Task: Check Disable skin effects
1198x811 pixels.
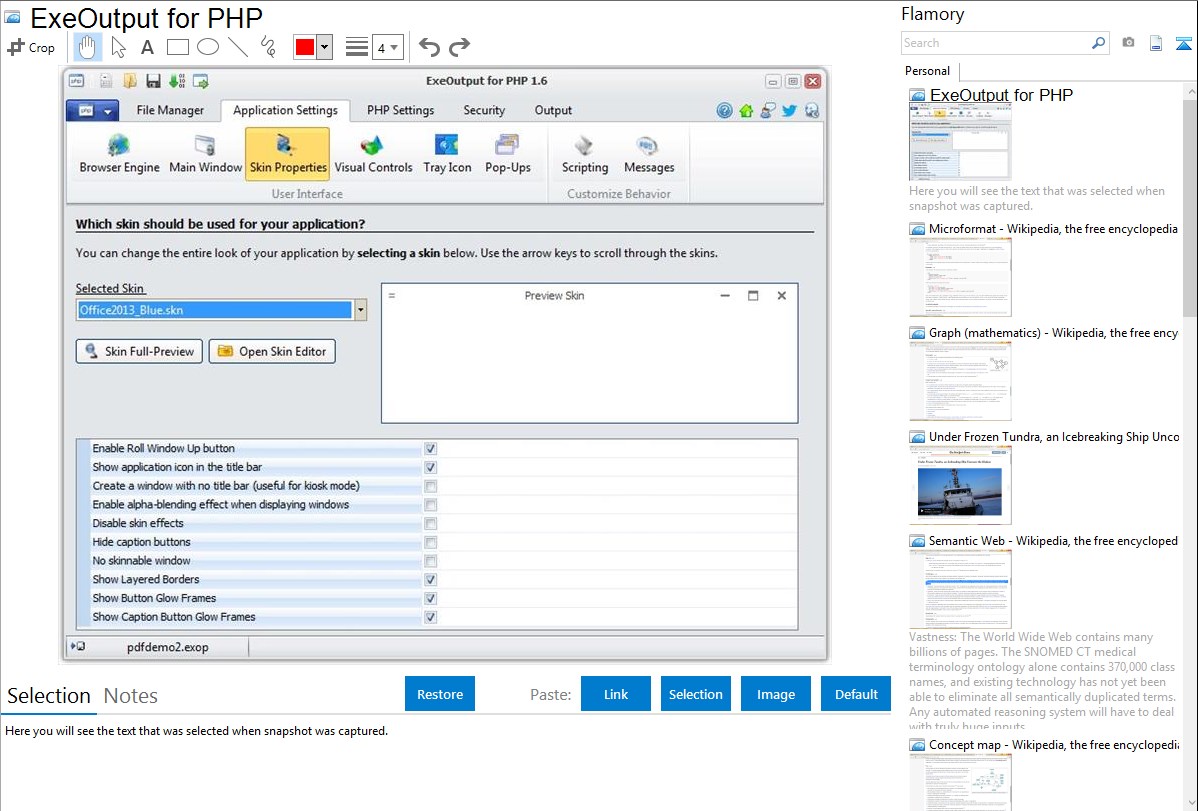Action: click(431, 524)
